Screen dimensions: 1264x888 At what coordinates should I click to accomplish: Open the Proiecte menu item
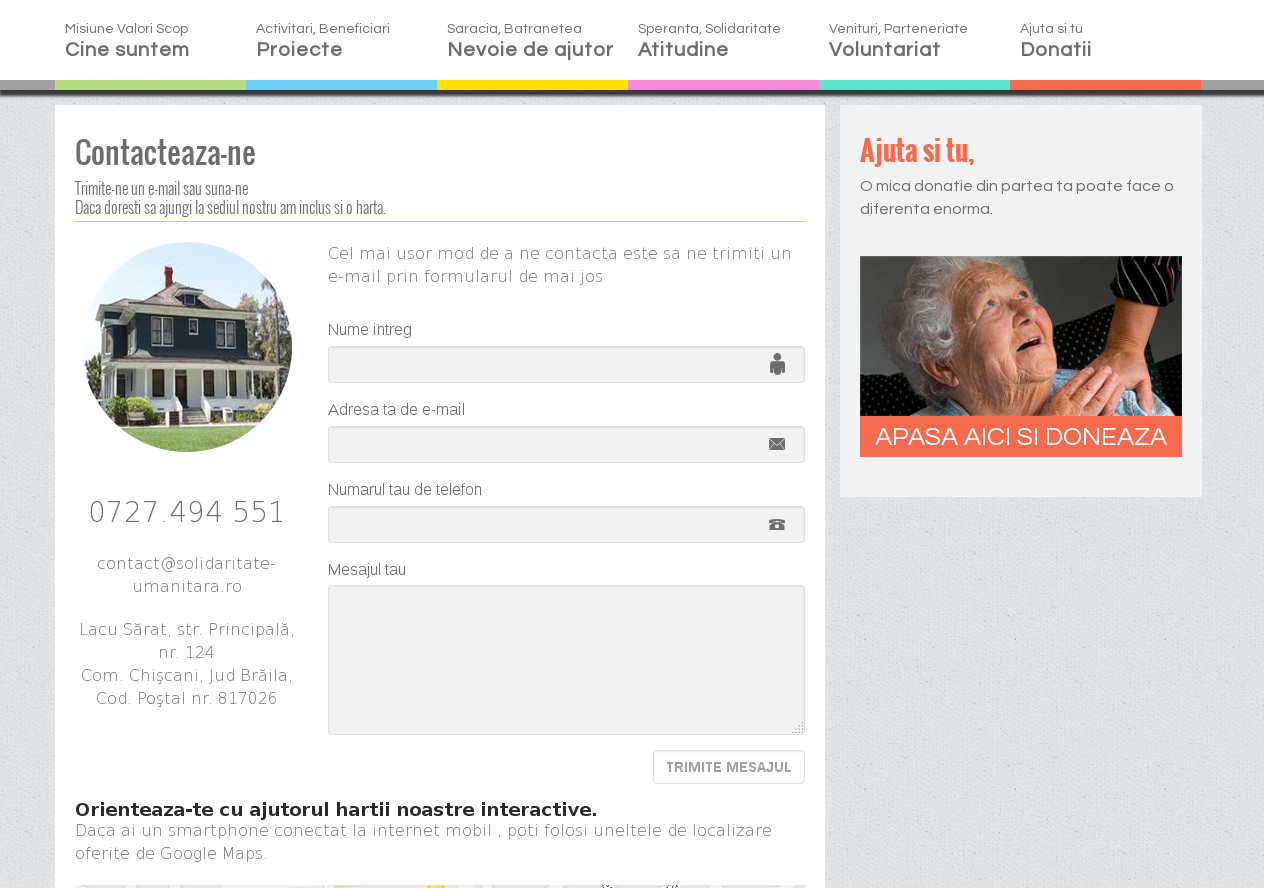(299, 49)
